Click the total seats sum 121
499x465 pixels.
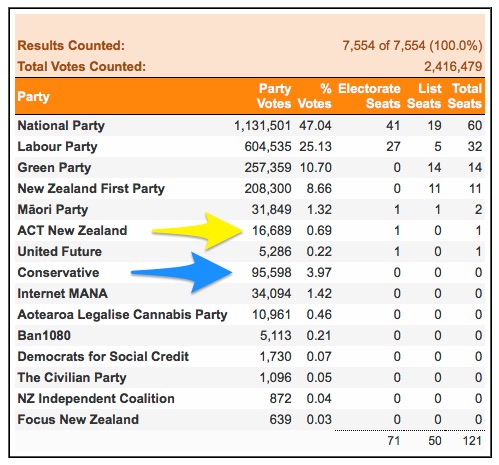(472, 441)
